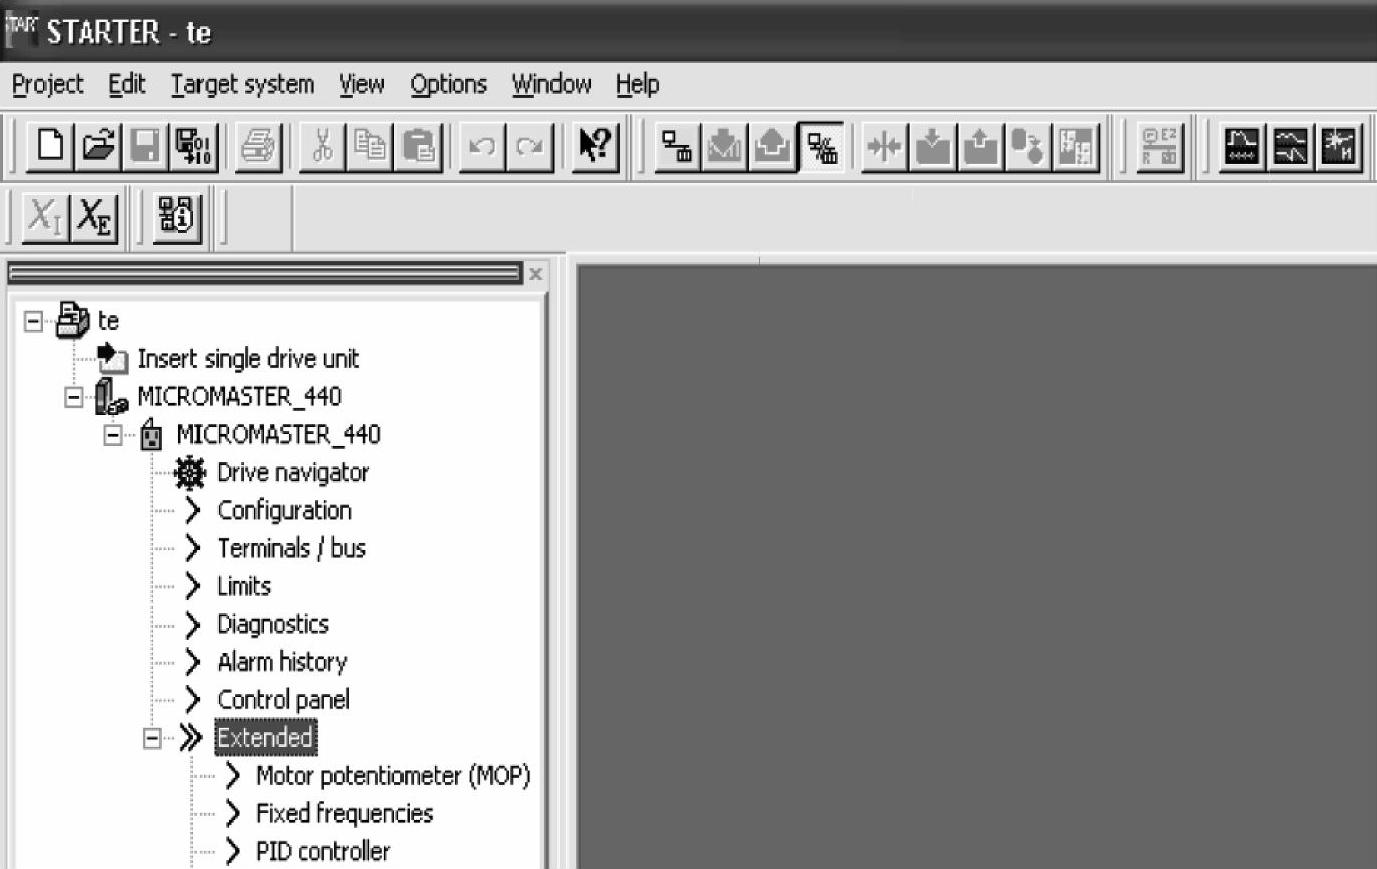Close the project navigator panel
Viewport: 1377px width, 869px height.
coord(536,273)
